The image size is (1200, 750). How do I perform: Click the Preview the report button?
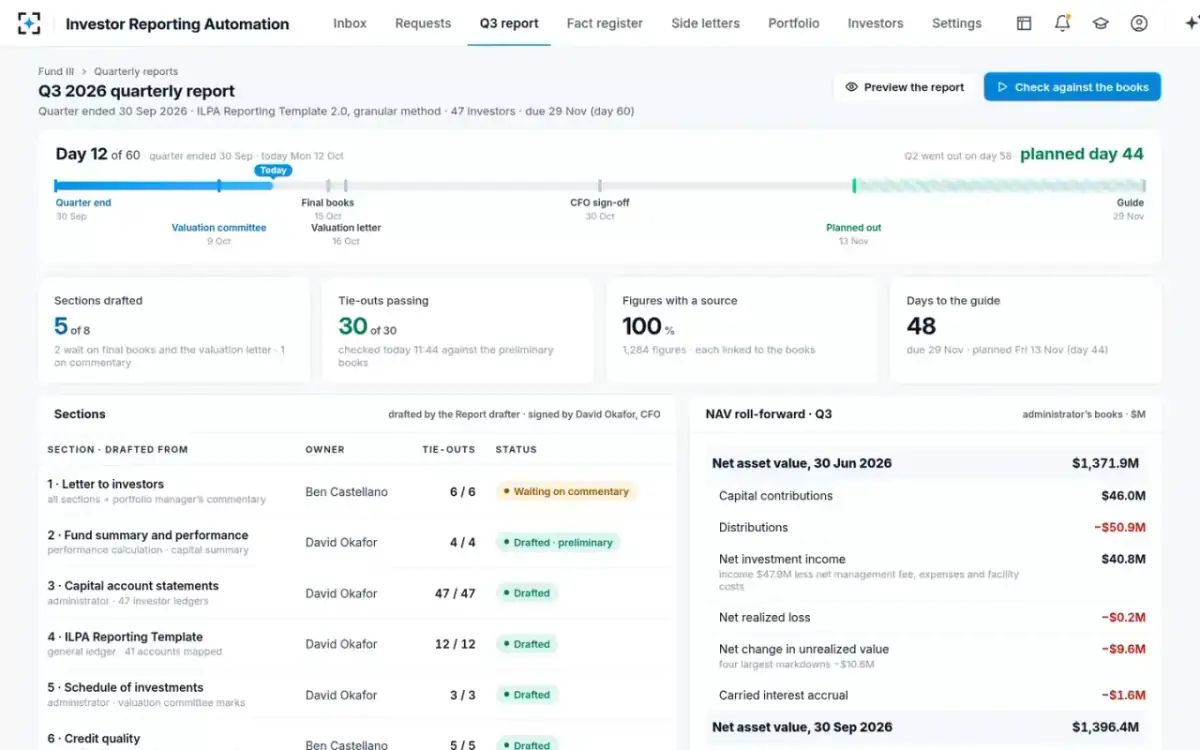[x=905, y=87]
